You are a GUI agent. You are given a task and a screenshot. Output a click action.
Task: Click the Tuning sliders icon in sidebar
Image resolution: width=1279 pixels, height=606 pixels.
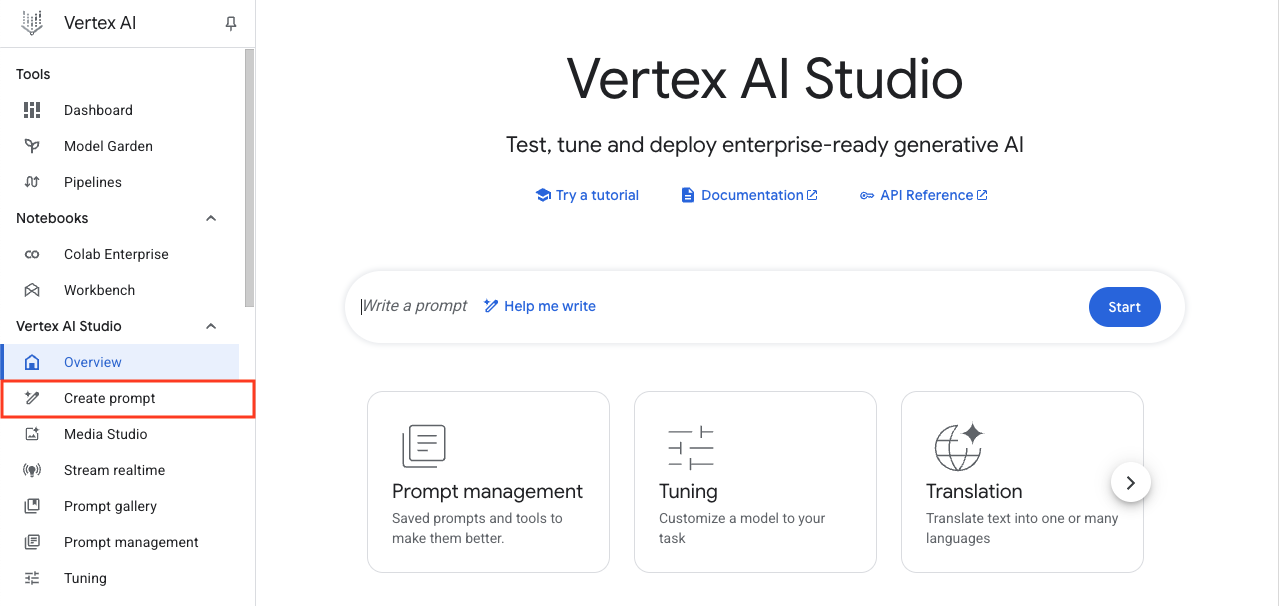tap(32, 578)
